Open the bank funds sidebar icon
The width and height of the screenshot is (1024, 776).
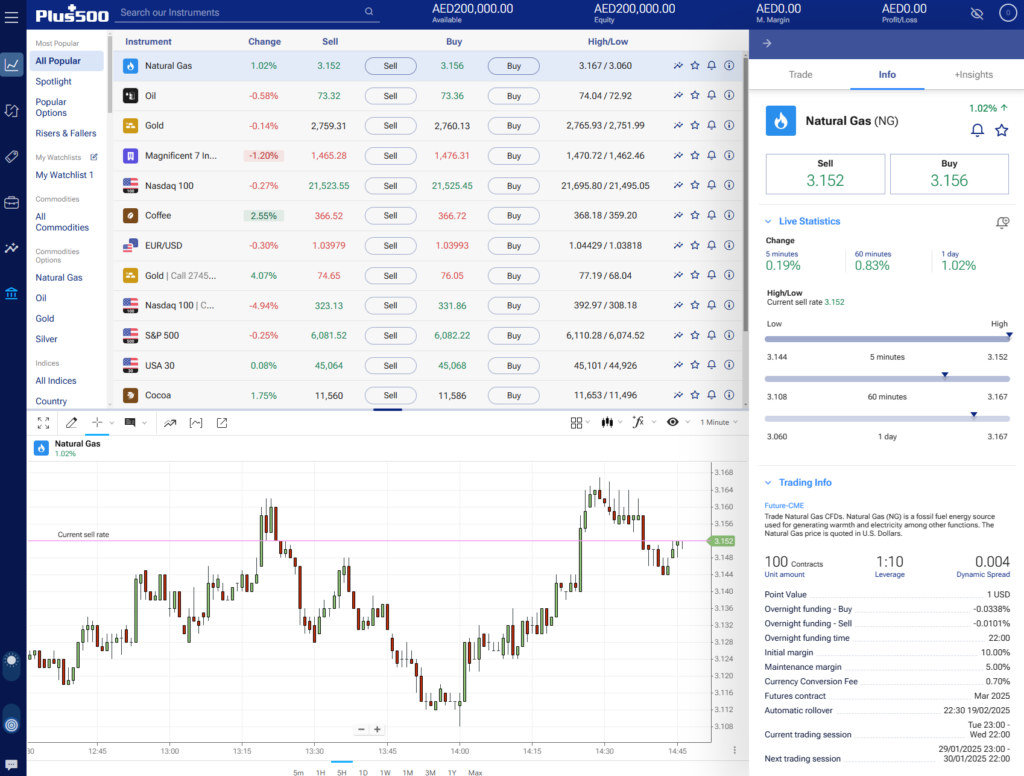pyautogui.click(x=12, y=293)
